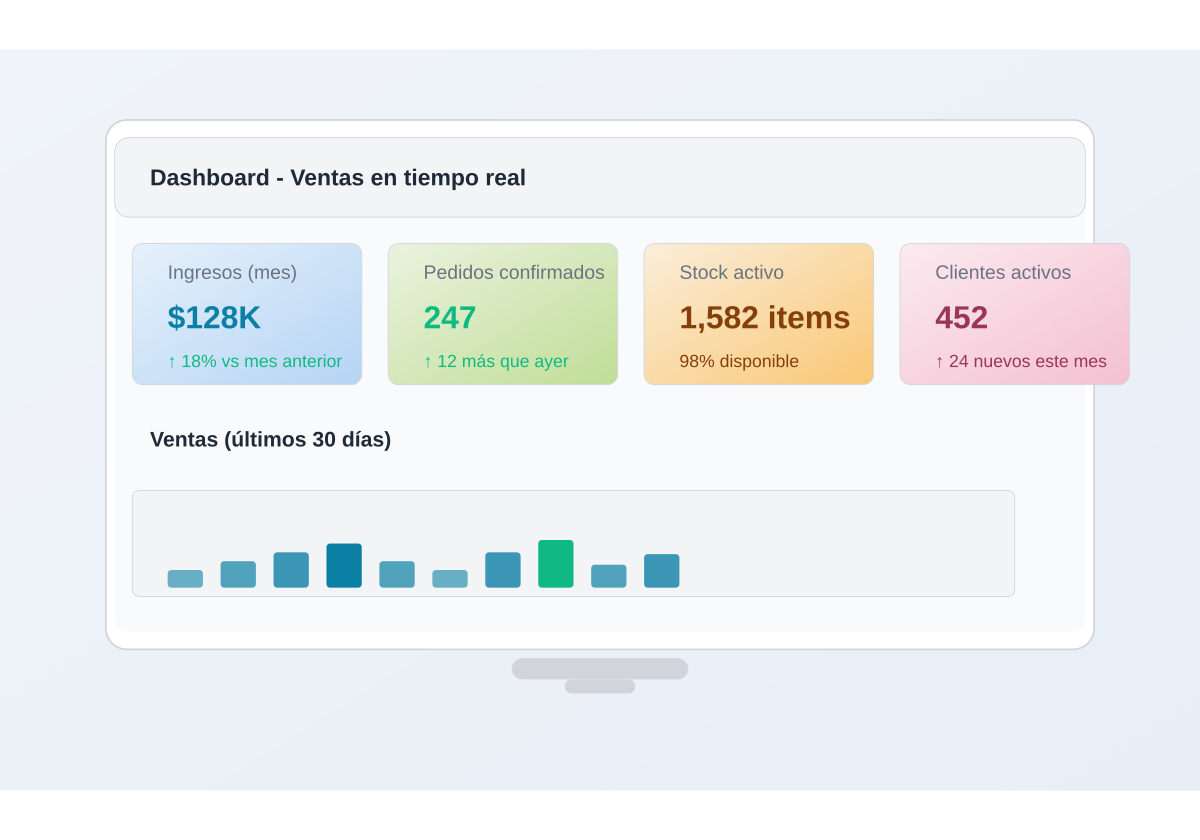
Task: Select the 98% disponible text
Action: (x=739, y=362)
